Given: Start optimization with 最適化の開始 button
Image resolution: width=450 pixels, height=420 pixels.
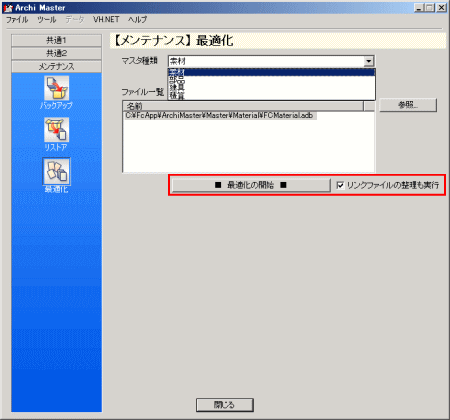Looking at the screenshot, I should [x=251, y=185].
